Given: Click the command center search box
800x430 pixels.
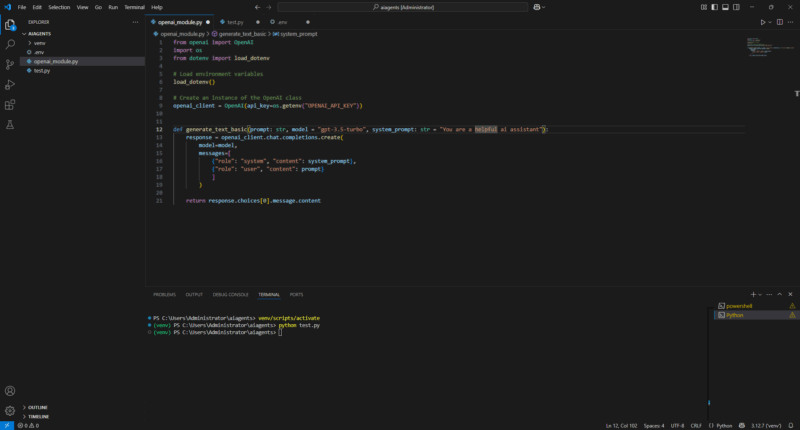Looking at the screenshot, I should tap(403, 7).
